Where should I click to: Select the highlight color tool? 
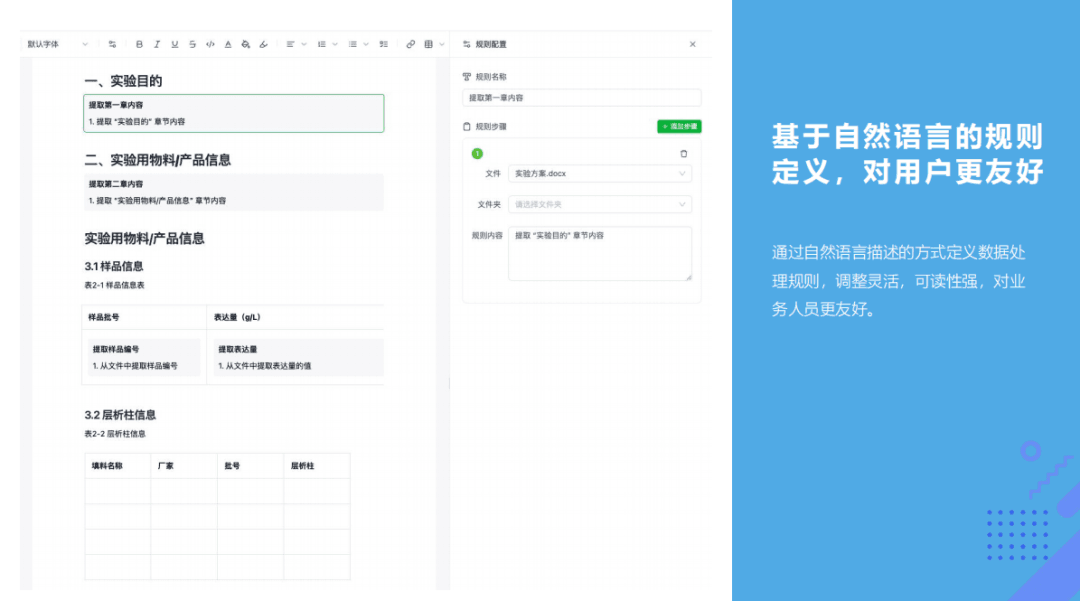(245, 44)
